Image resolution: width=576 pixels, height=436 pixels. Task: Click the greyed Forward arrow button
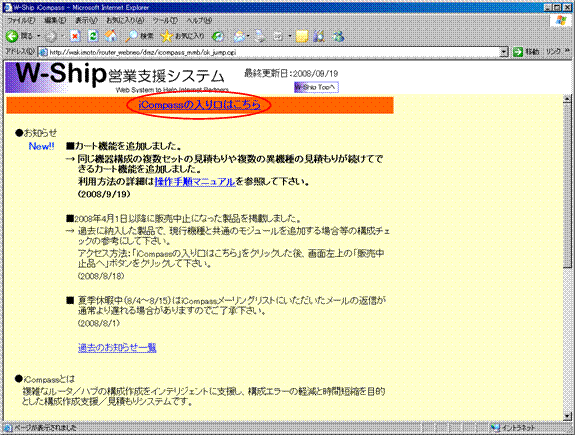[x=51, y=36]
